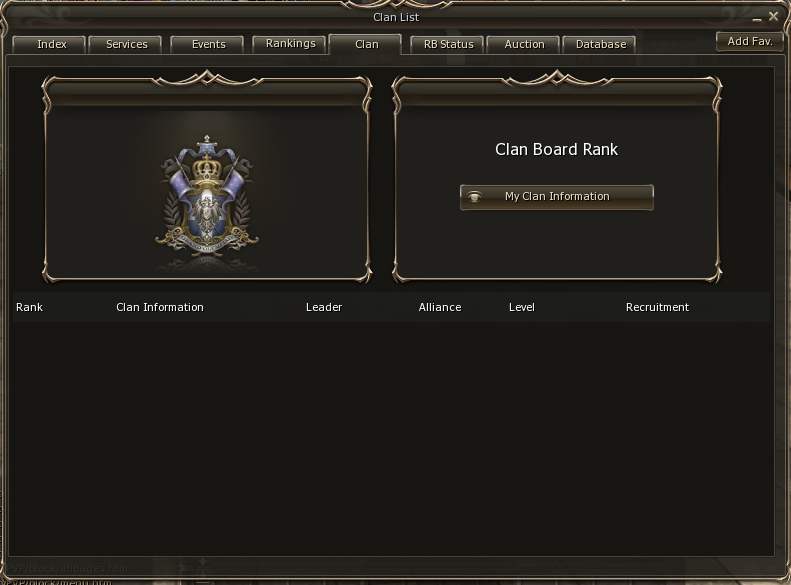
Task: Open the Database tab
Action: (599, 44)
